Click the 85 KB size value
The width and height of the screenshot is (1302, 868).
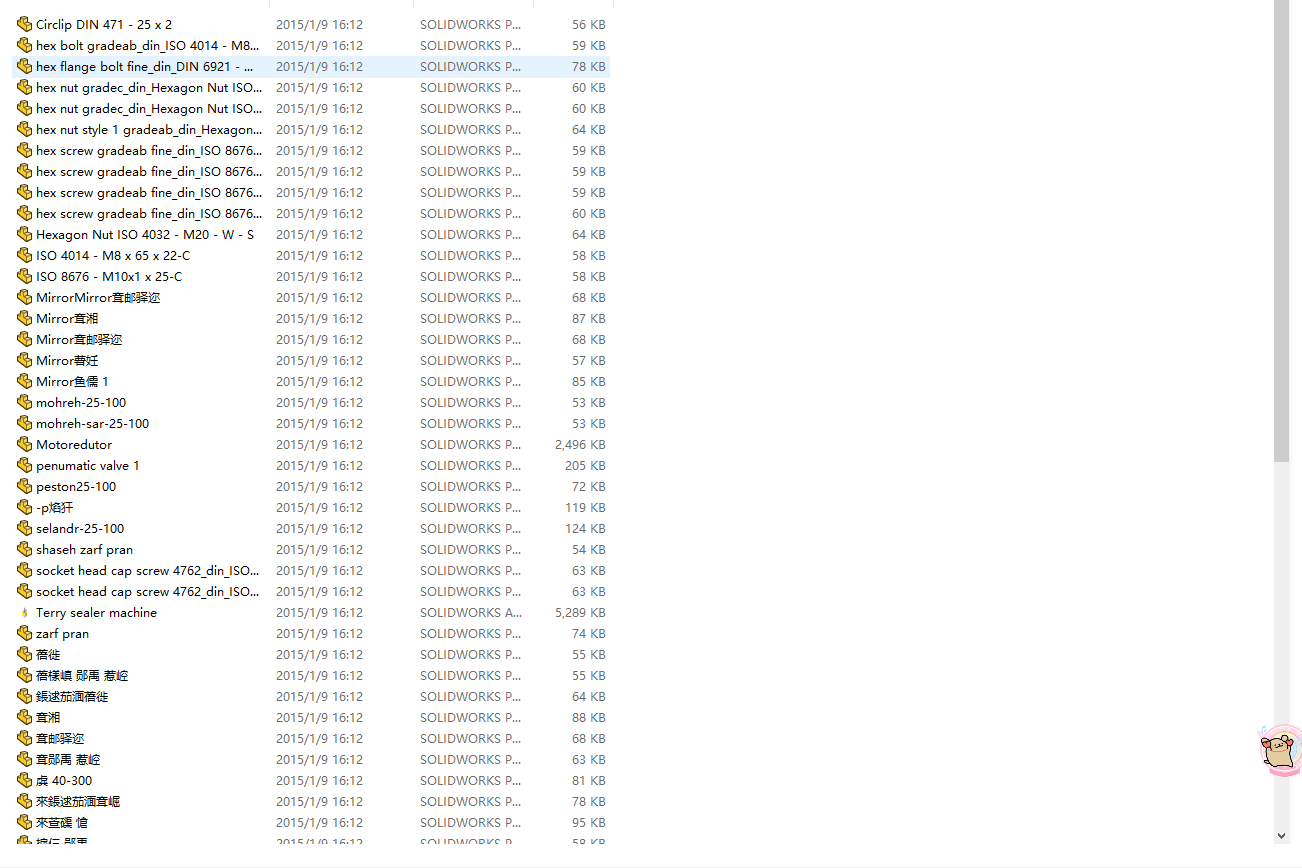pyautogui.click(x=589, y=381)
